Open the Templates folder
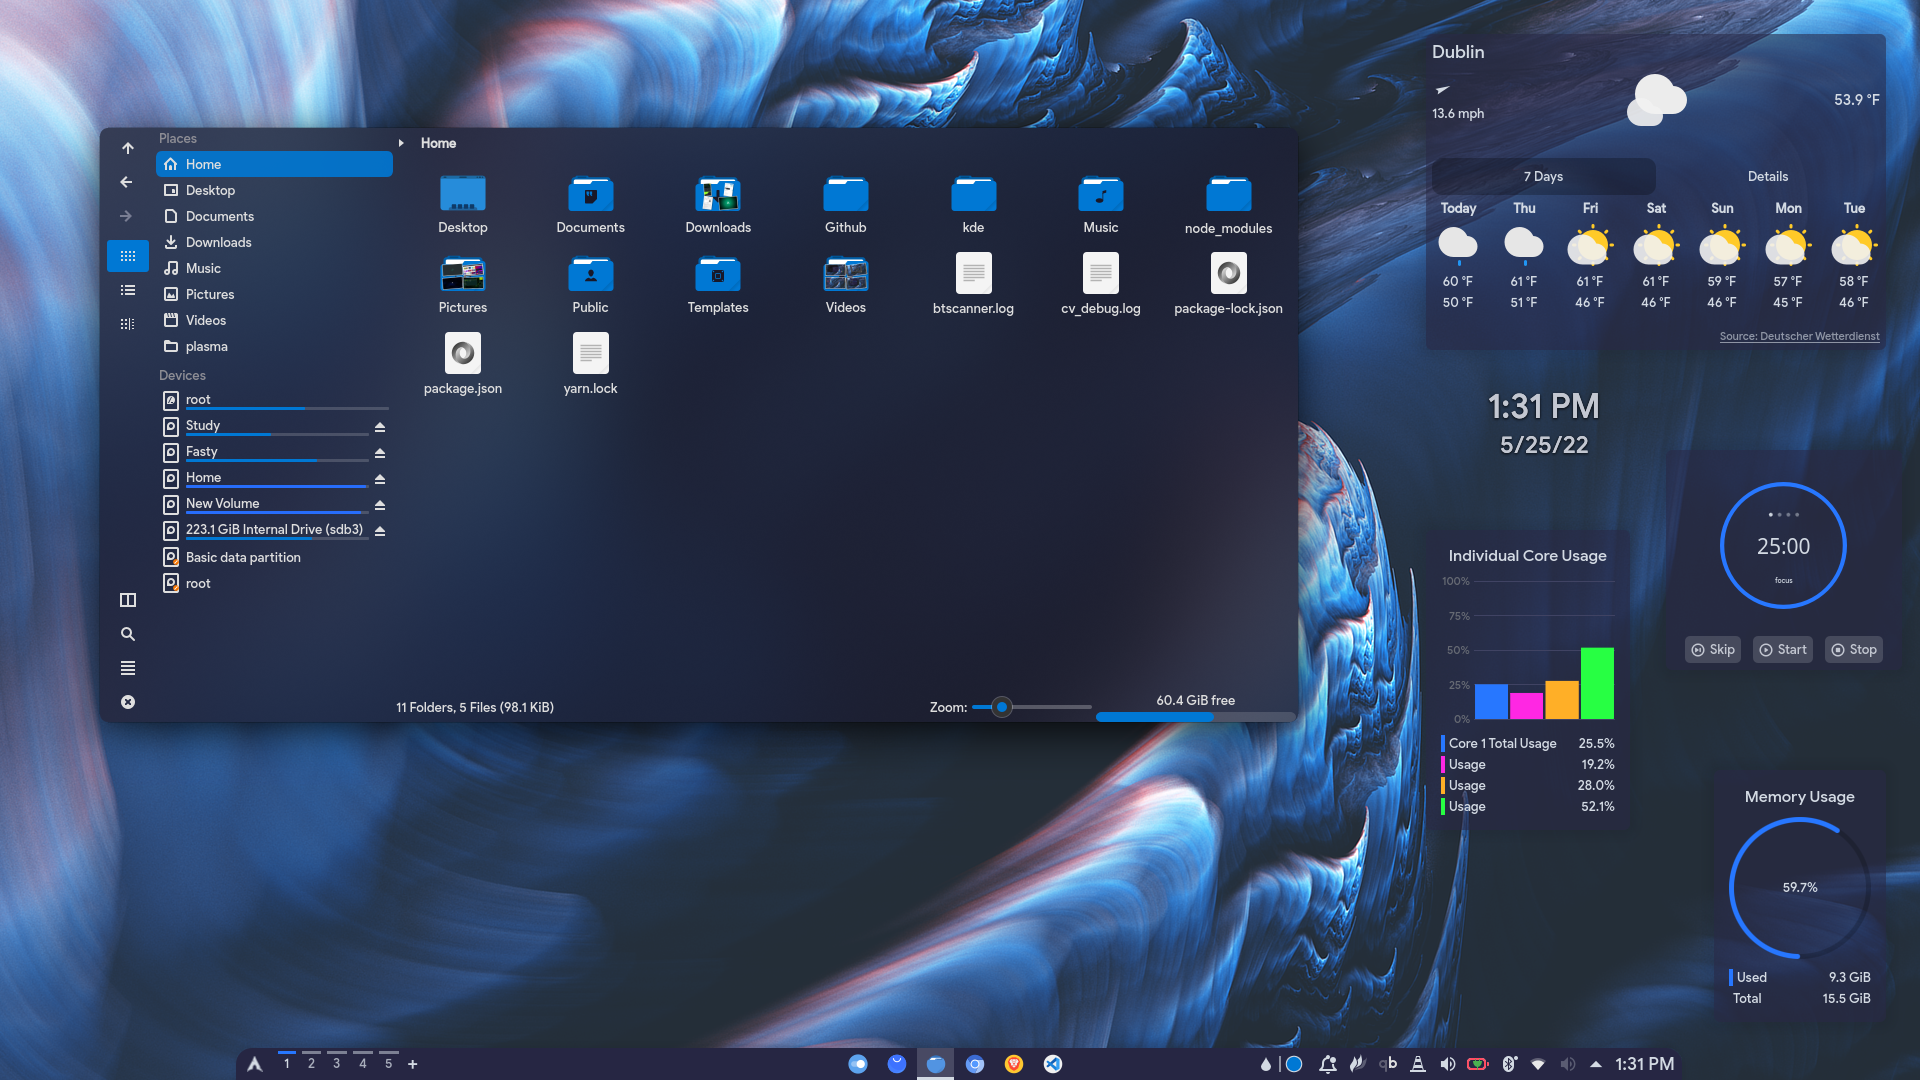 coord(718,285)
